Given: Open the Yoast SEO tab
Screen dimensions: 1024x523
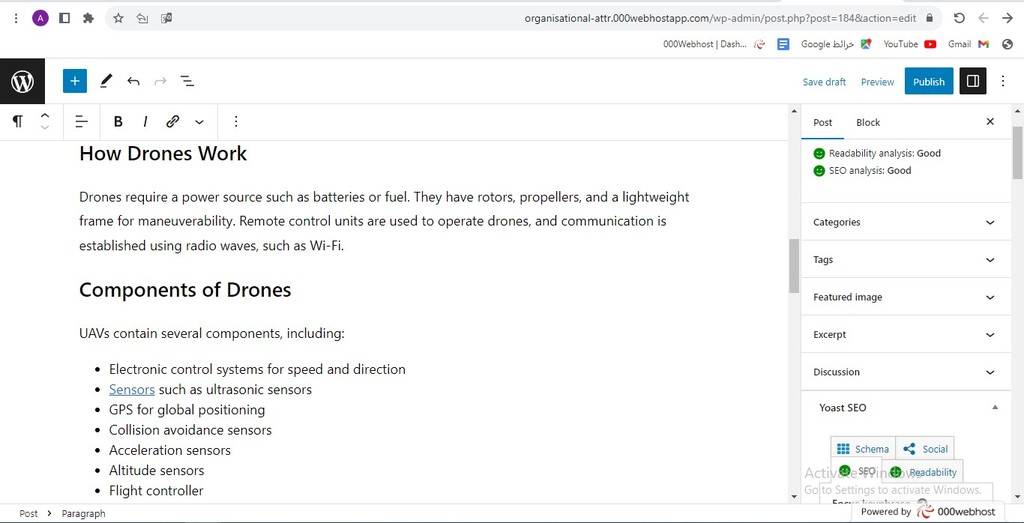Looking at the screenshot, I should (857, 471).
